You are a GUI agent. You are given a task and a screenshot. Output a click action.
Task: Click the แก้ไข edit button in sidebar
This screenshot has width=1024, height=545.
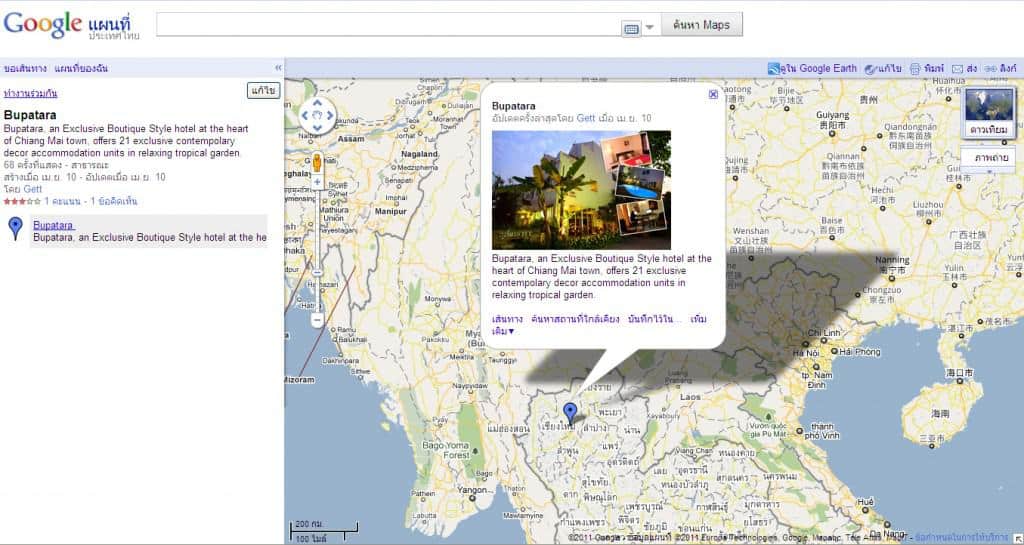[x=263, y=90]
